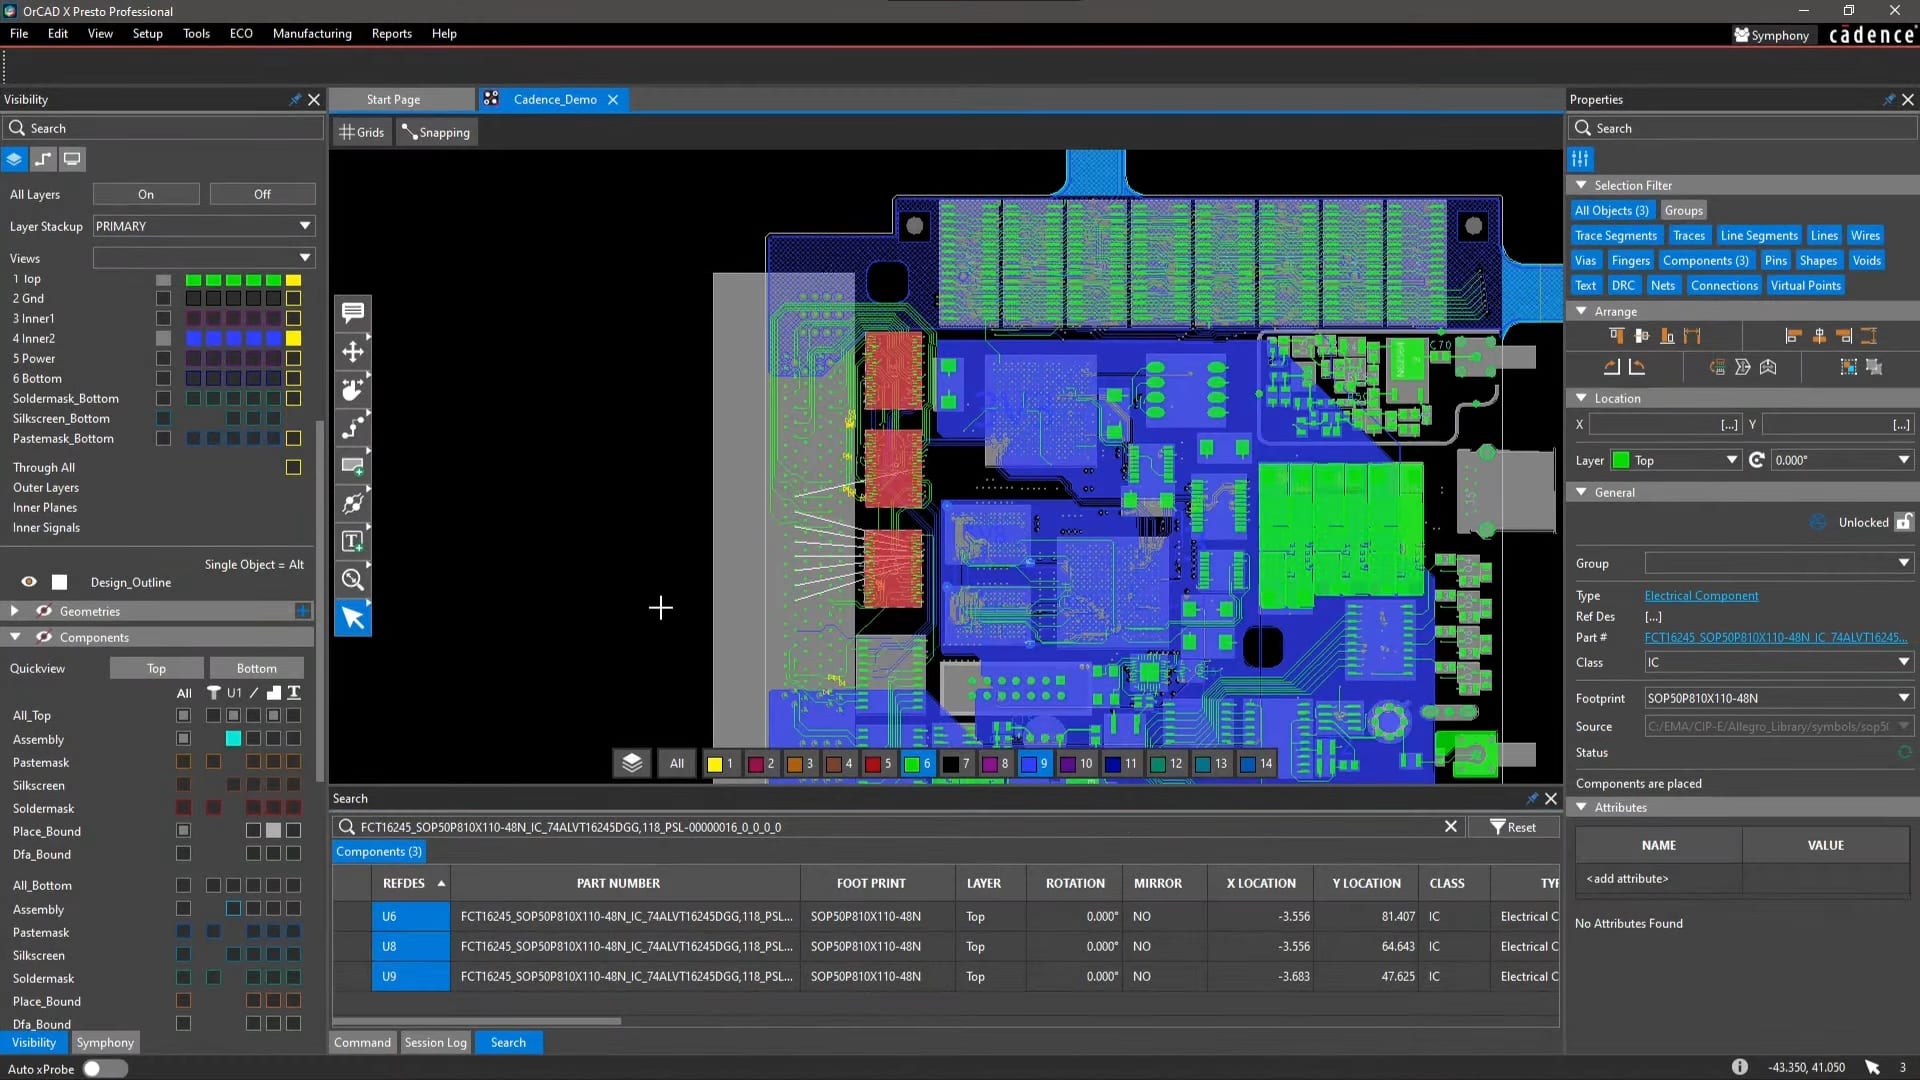The height and width of the screenshot is (1080, 1920).
Task: Expand the Geometries section
Action: pyautogui.click(x=14, y=611)
